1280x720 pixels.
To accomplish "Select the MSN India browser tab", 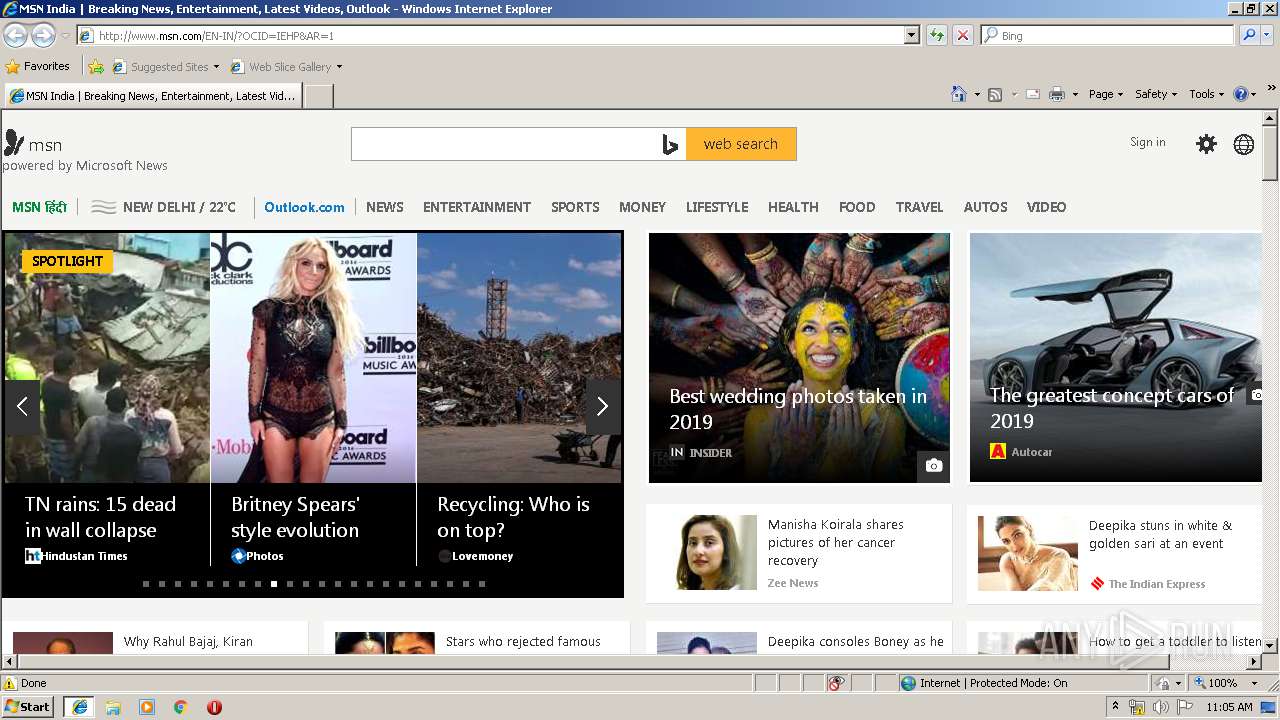I will 152,96.
